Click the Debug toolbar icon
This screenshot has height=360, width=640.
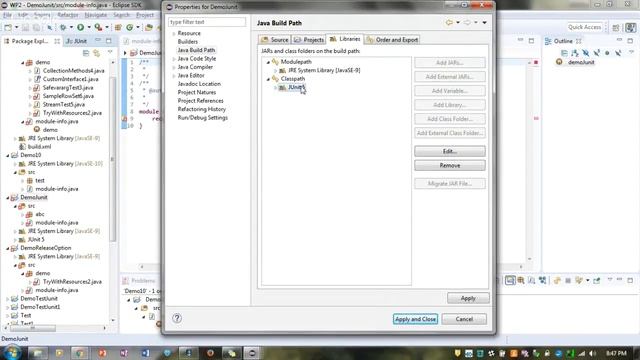pos(63,27)
